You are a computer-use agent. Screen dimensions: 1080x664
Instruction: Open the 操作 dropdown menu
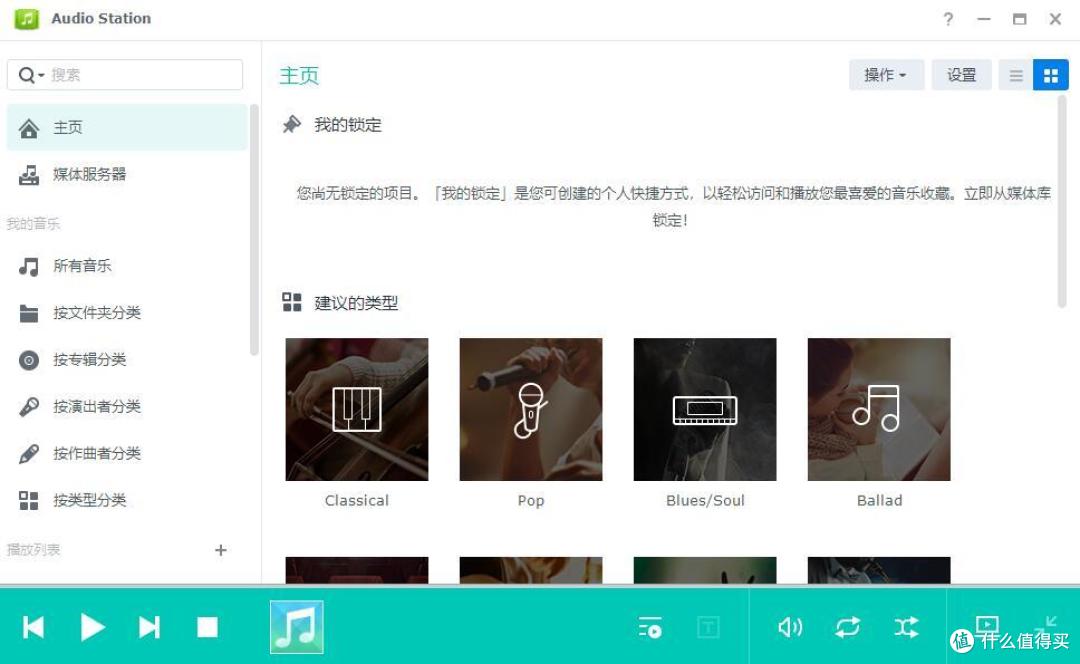[885, 74]
